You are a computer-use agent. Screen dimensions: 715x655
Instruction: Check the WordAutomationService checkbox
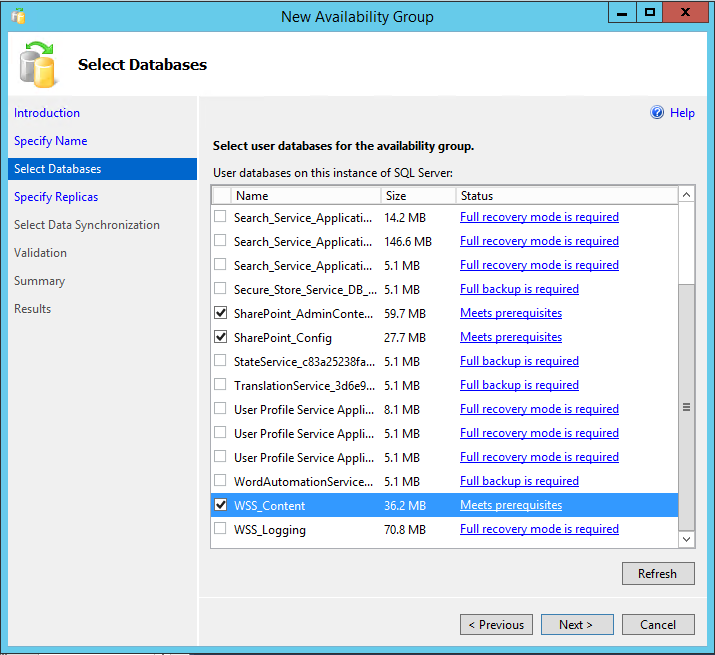[220, 481]
